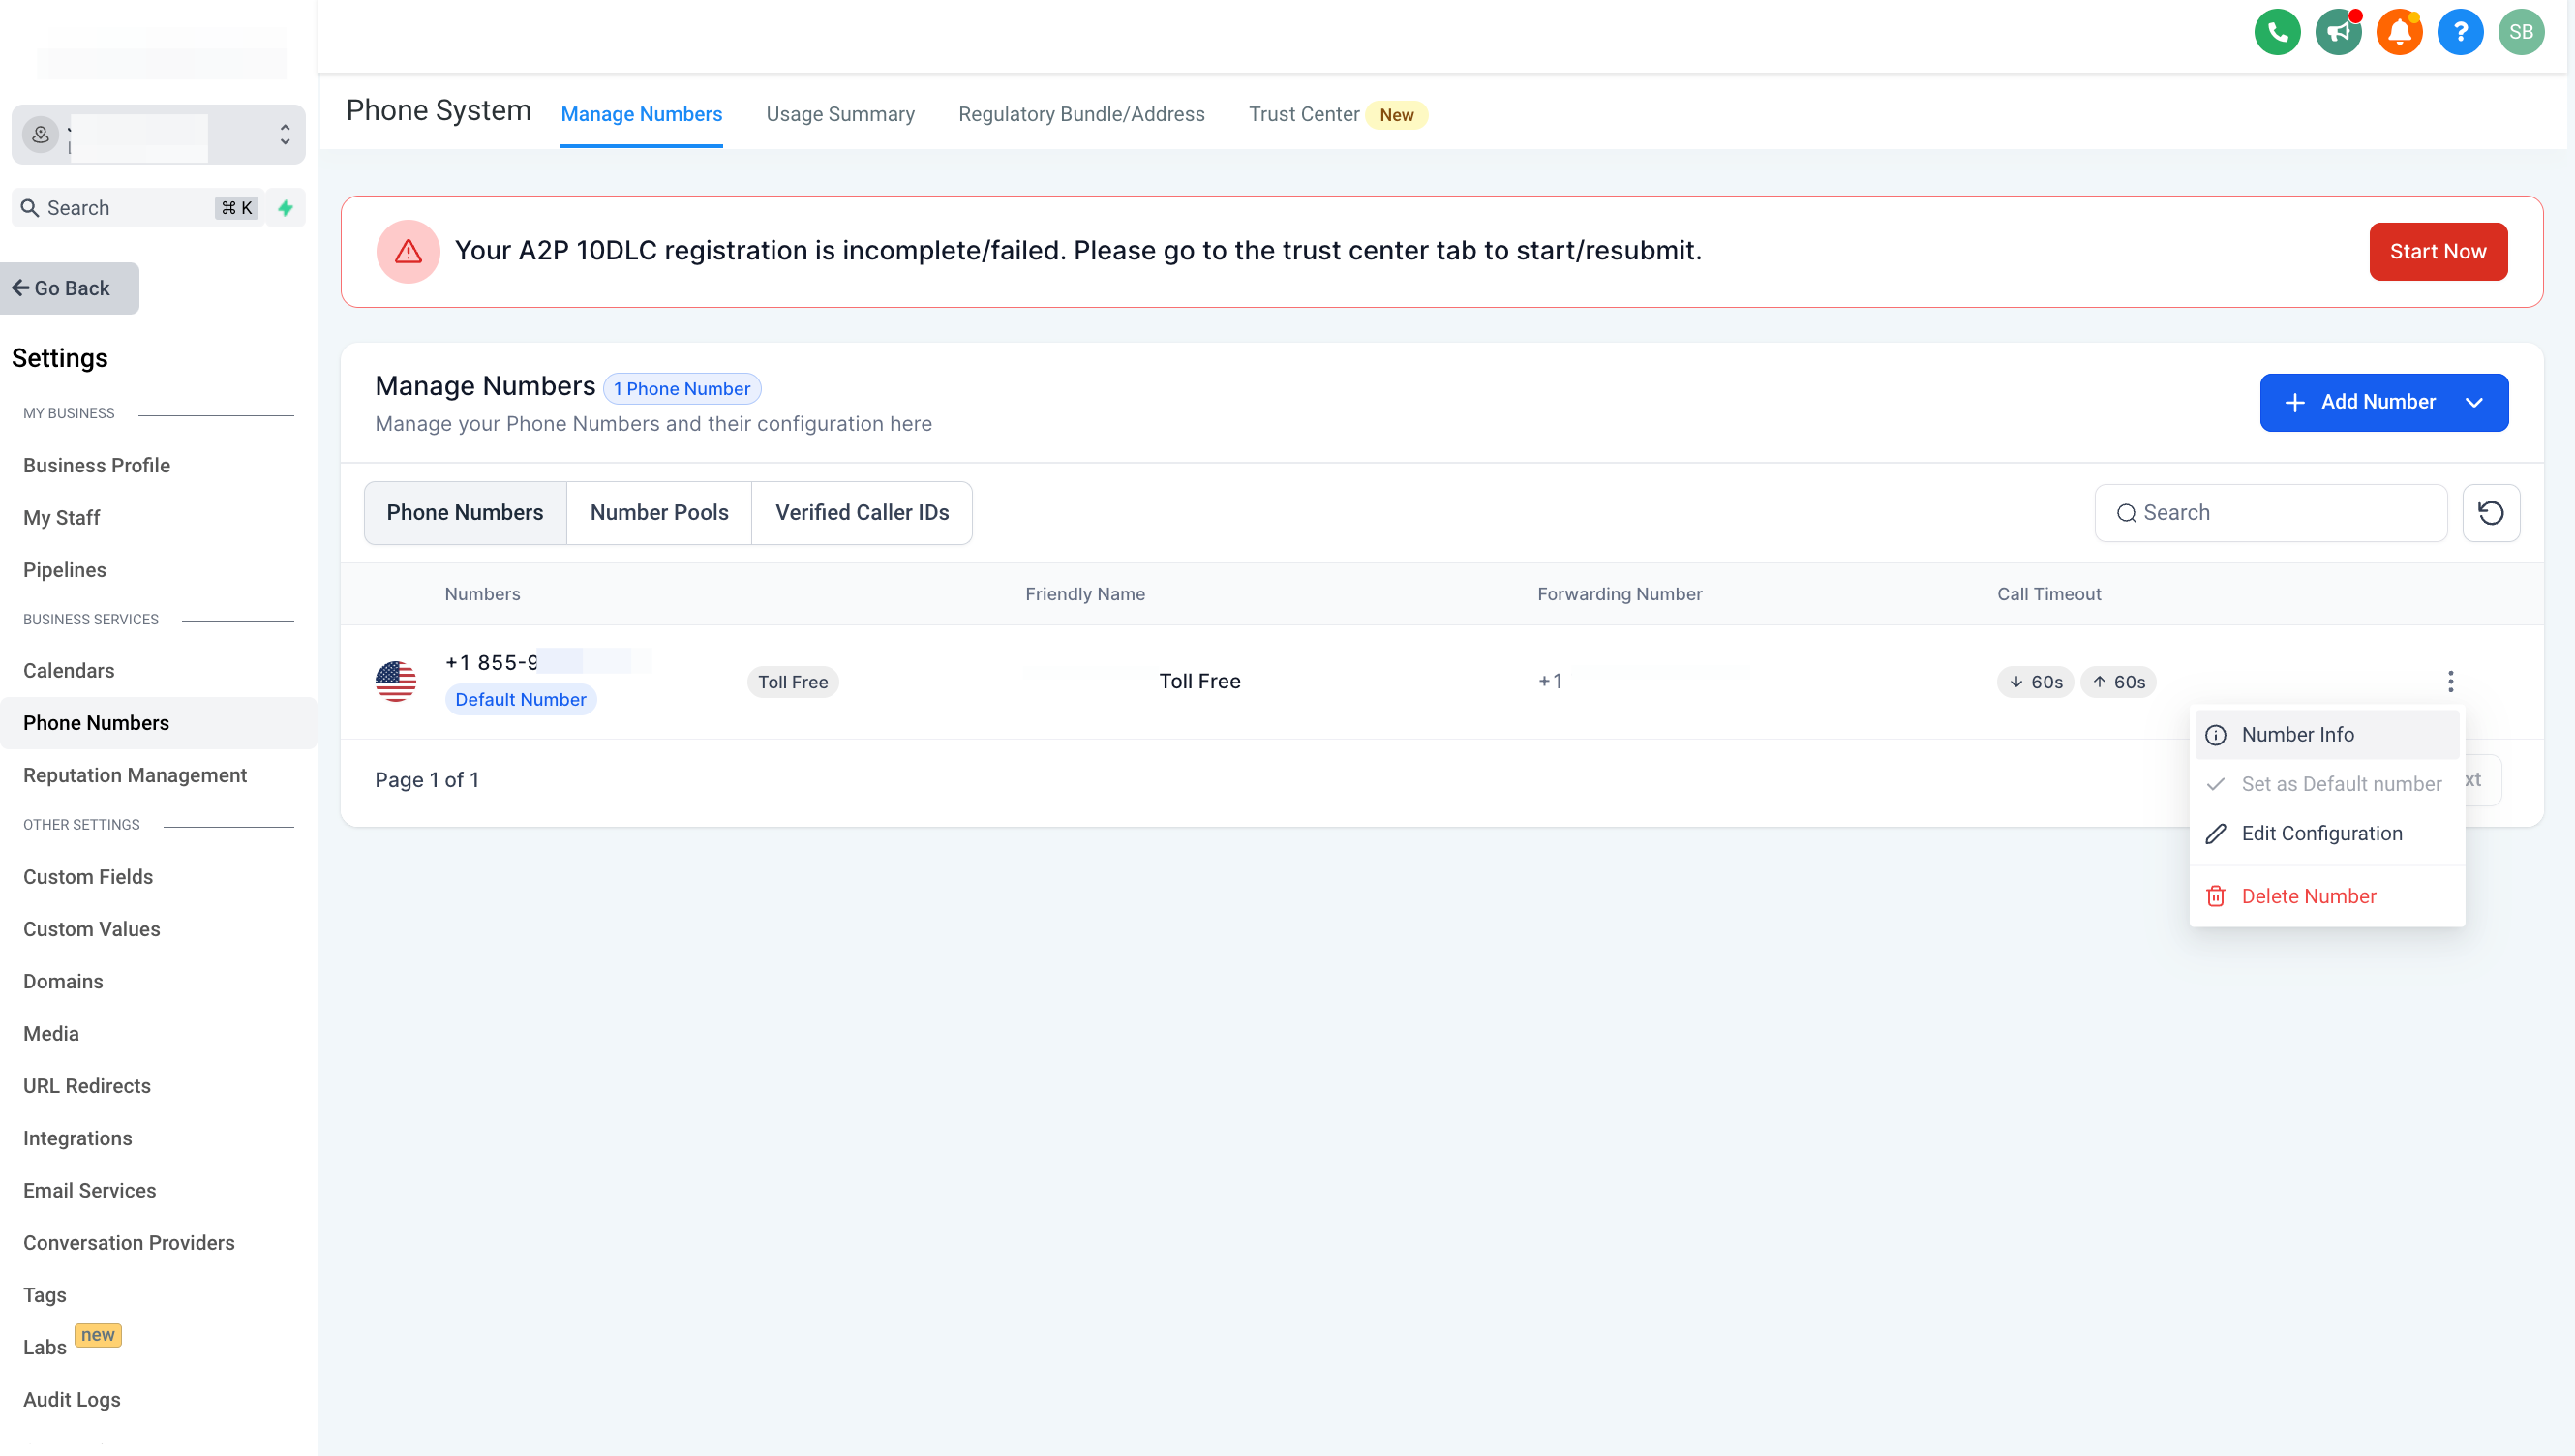The height and width of the screenshot is (1456, 2575).
Task: Click the Go Back button
Action: pos(70,289)
